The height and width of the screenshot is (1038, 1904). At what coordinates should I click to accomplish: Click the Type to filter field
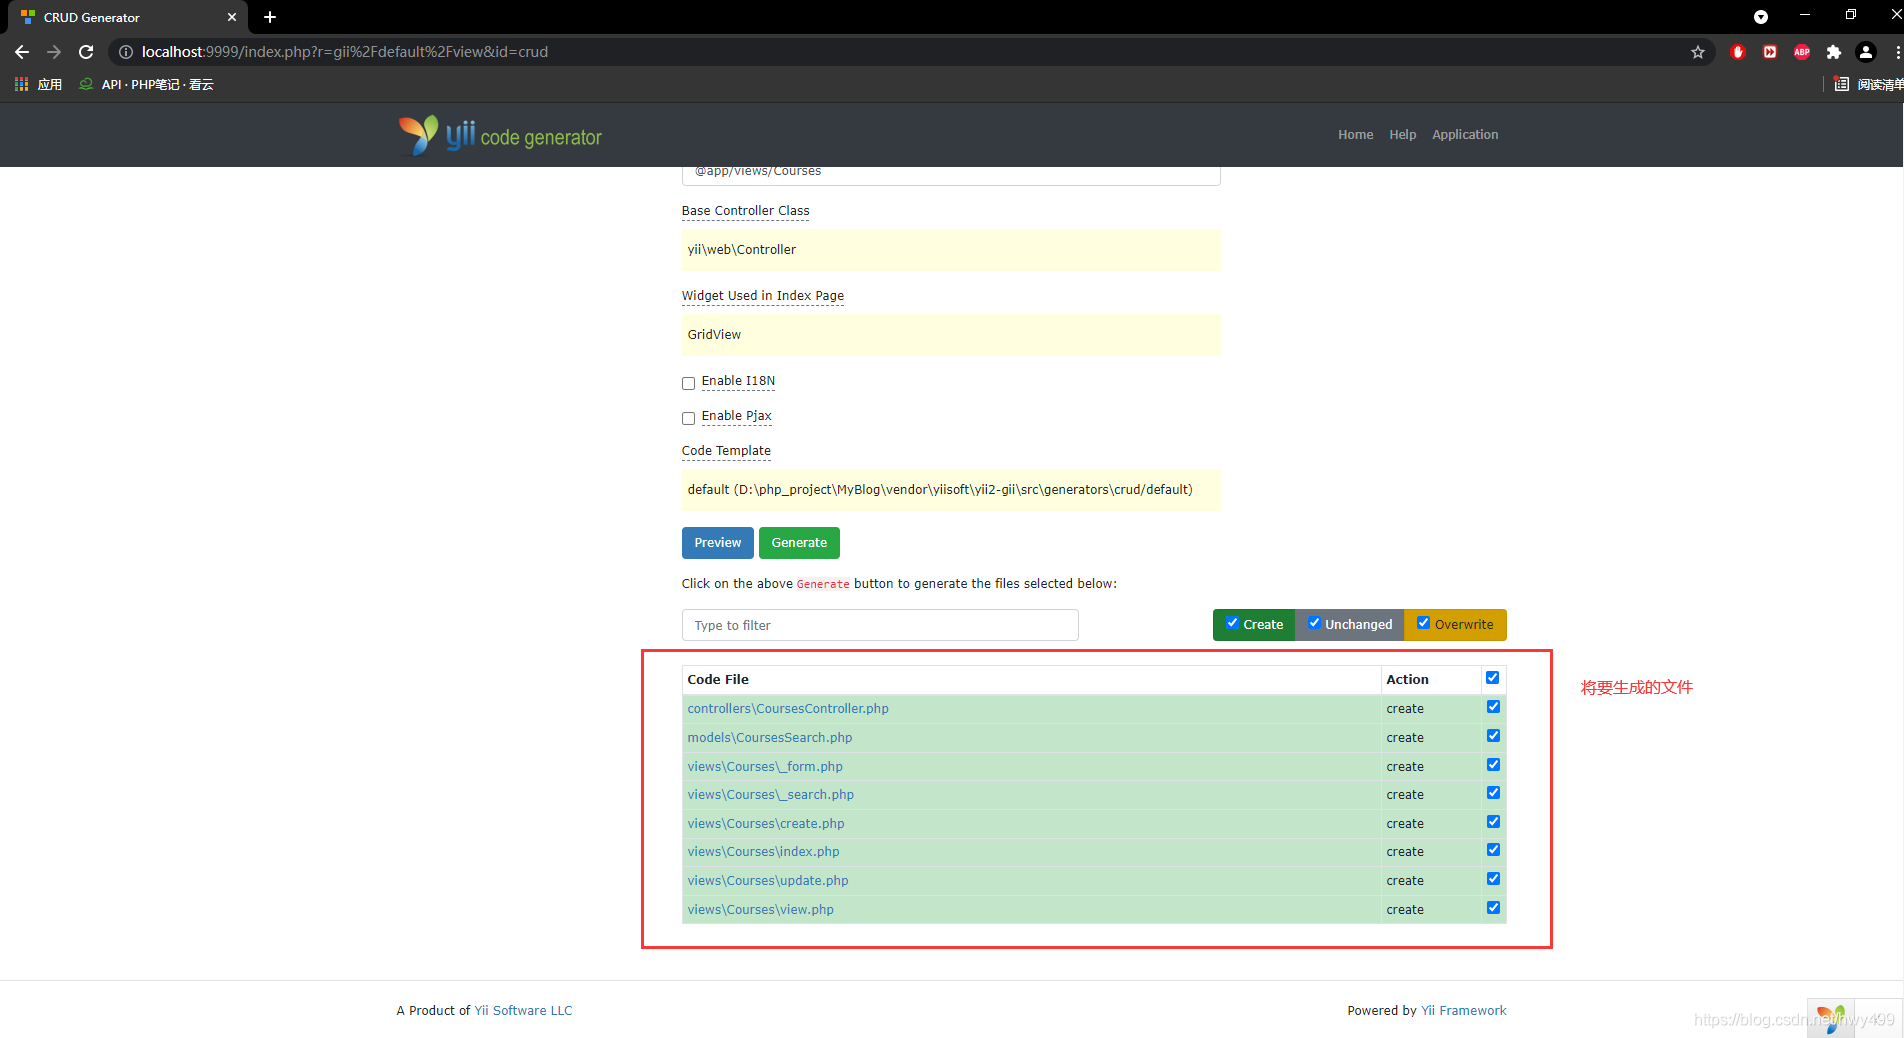pyautogui.click(x=880, y=625)
